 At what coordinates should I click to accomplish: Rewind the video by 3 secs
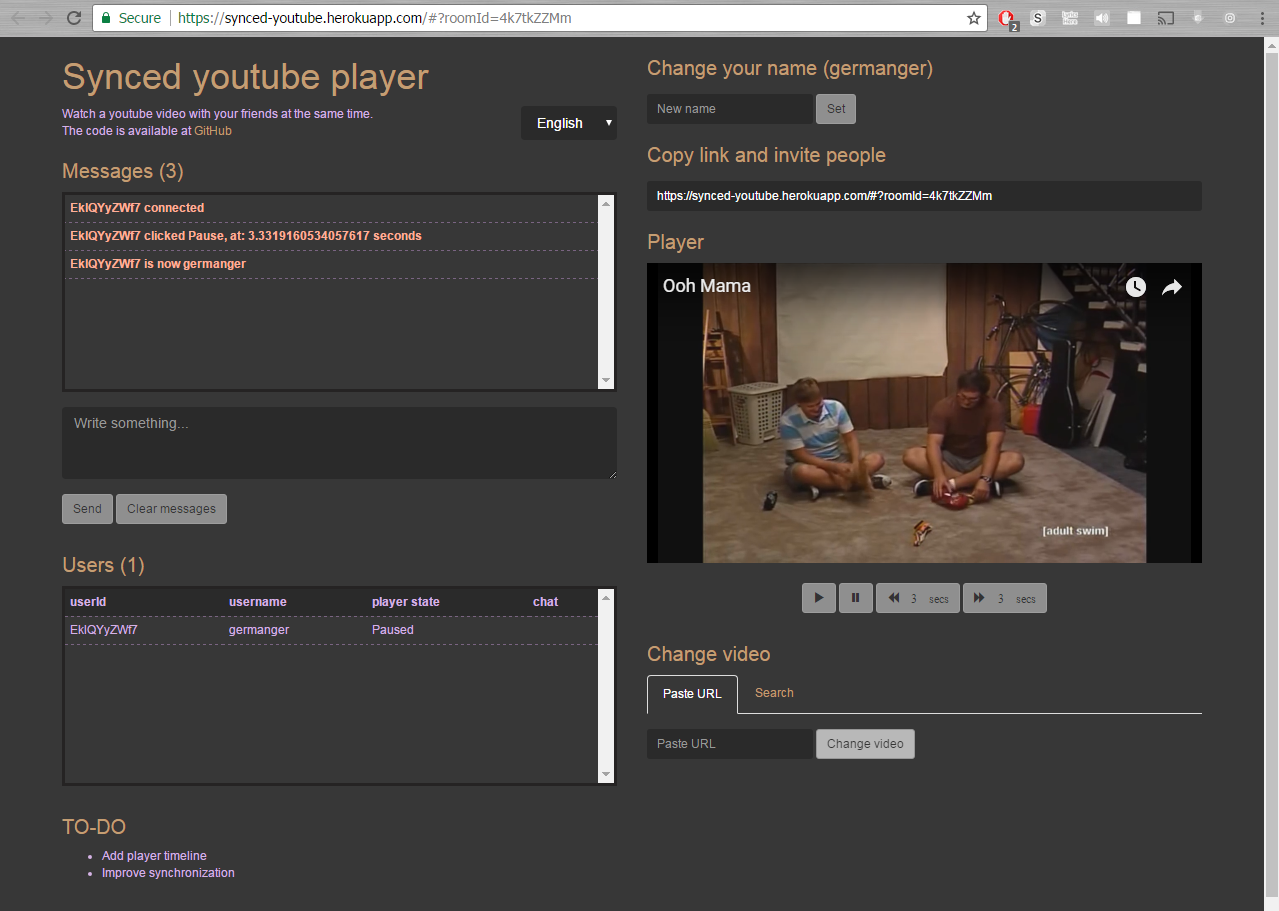[x=917, y=598]
